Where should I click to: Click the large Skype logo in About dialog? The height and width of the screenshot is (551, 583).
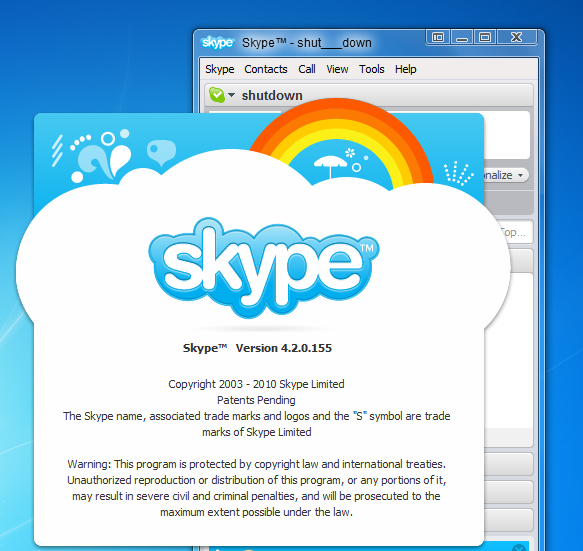click(264, 267)
